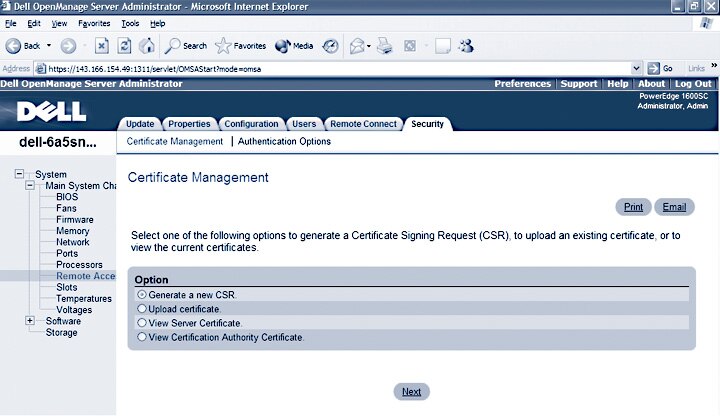Image resolution: width=720 pixels, height=416 pixels.
Task: Open the Messenger people icon
Action: 466,46
